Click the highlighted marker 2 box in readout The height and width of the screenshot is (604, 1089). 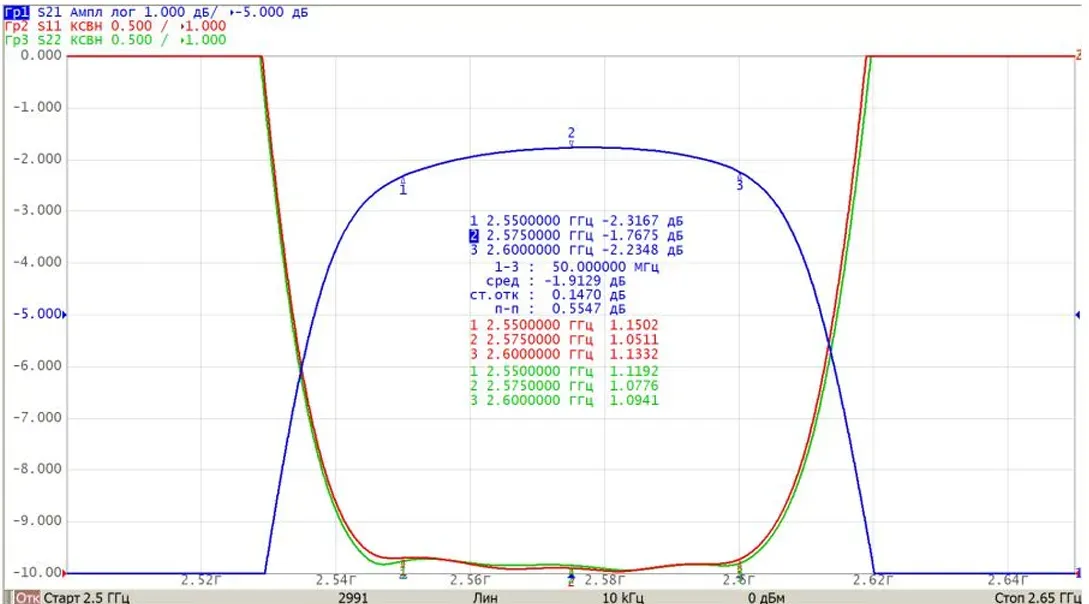click(474, 235)
